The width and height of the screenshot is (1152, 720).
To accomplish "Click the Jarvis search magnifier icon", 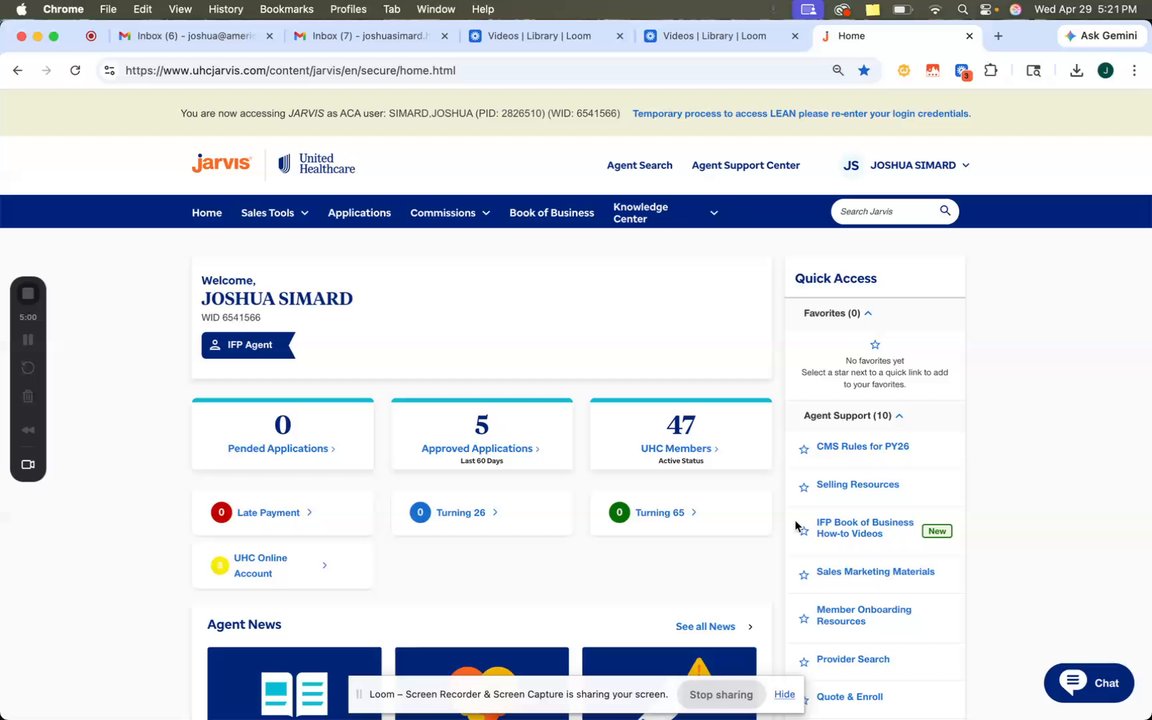I will 945,211.
